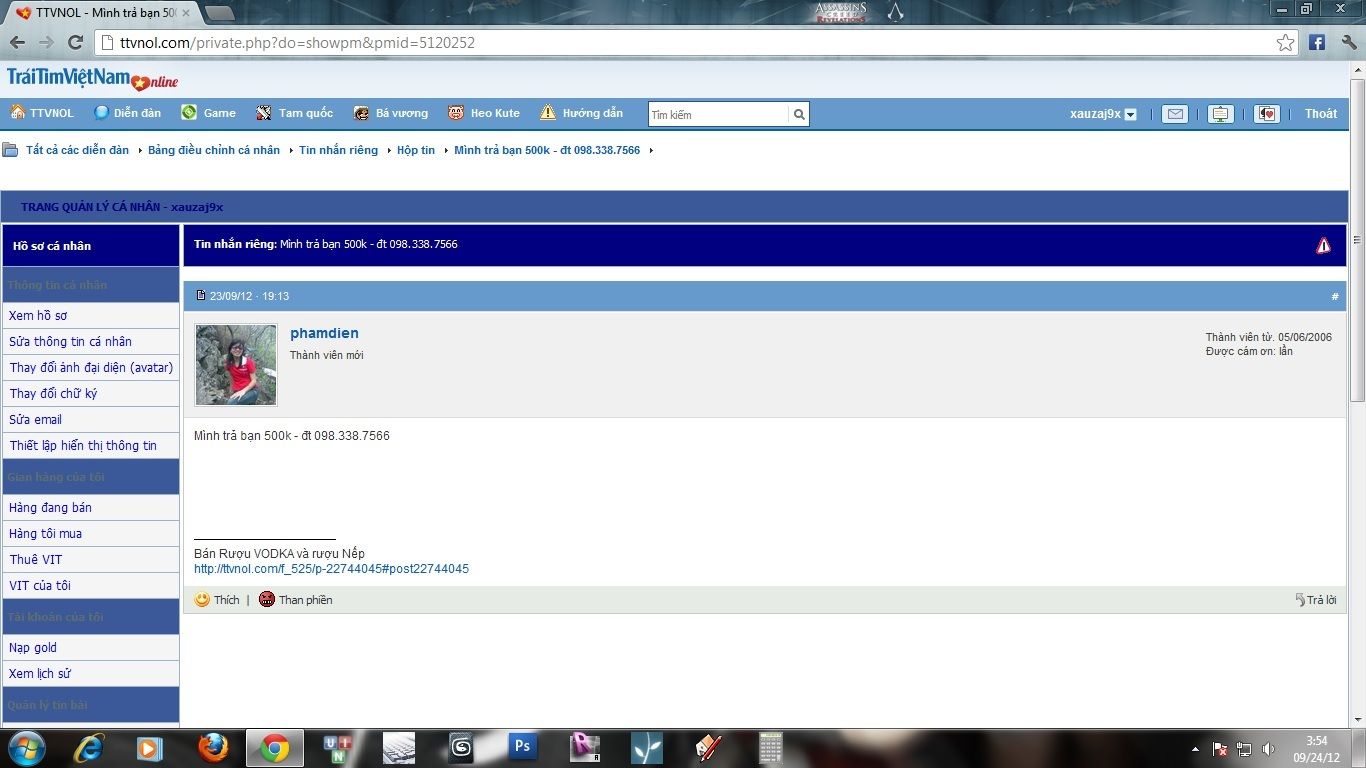Click Trả lời to reply
1366x768 pixels.
point(1316,600)
